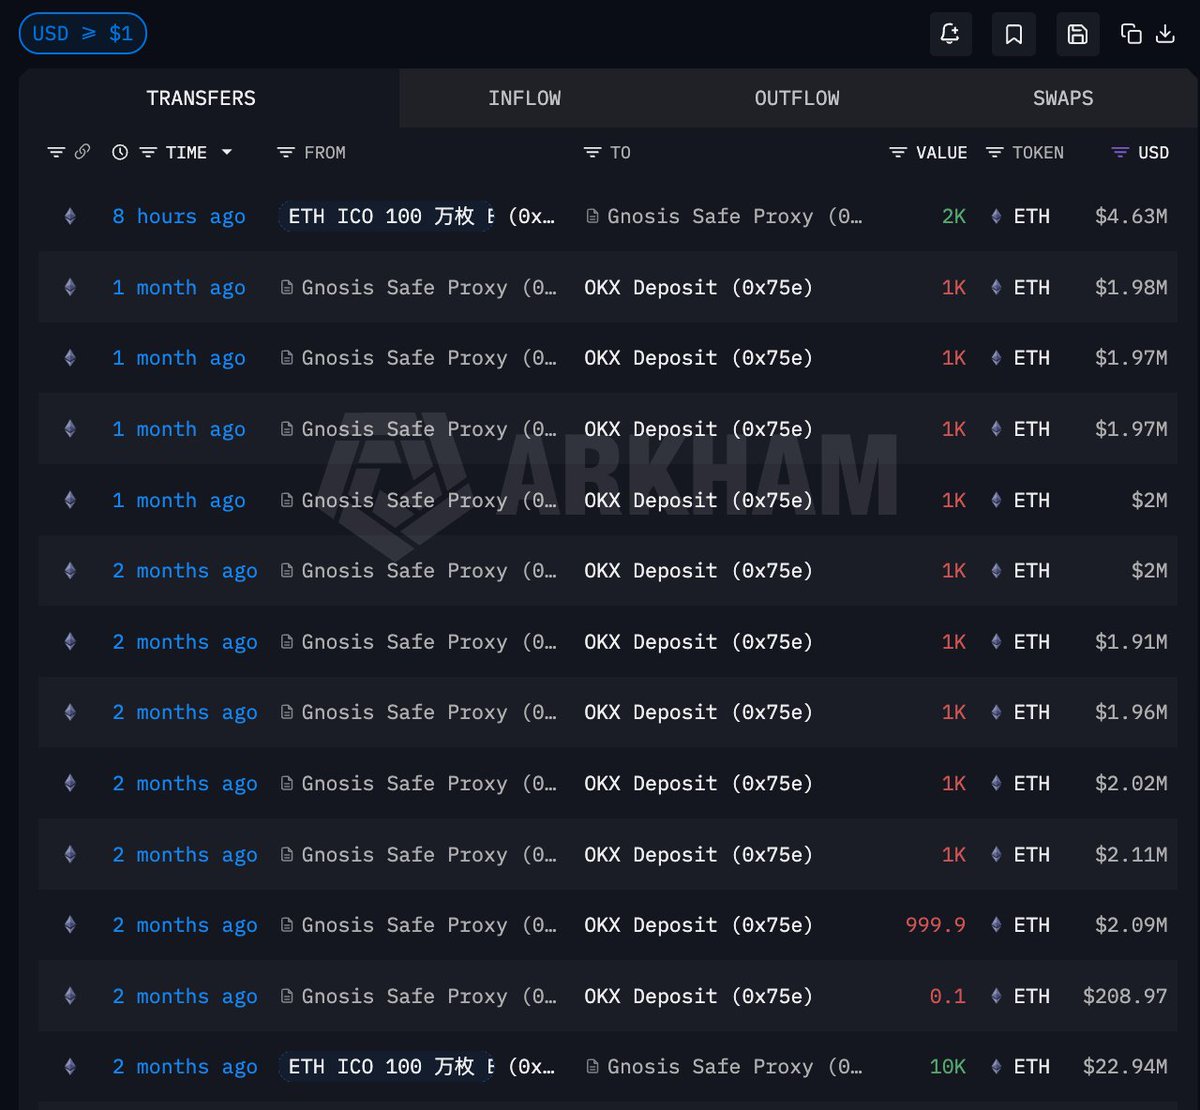Click the 10K value cell
The width and height of the screenshot is (1200, 1110).
tap(948, 1067)
